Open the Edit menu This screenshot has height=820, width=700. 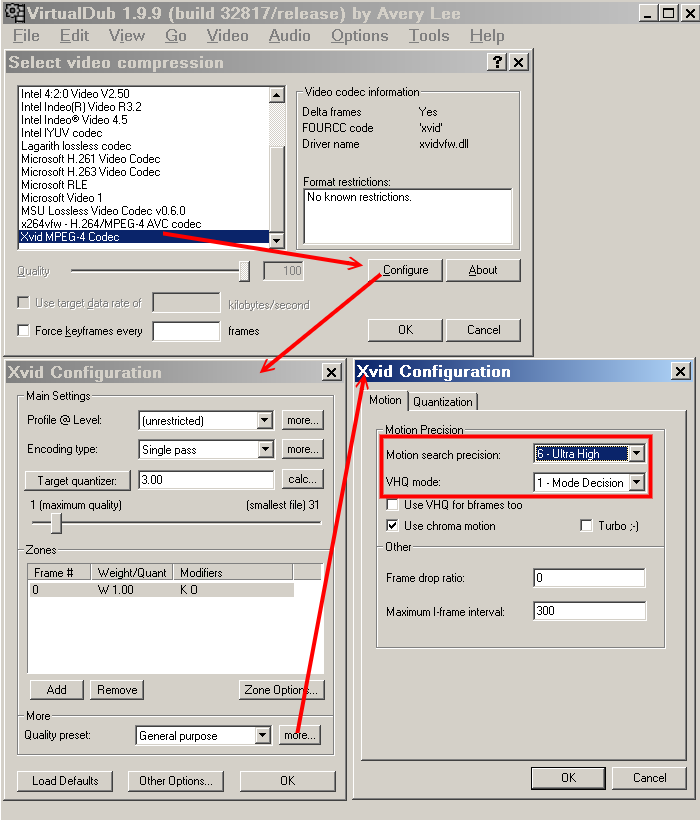click(x=74, y=36)
